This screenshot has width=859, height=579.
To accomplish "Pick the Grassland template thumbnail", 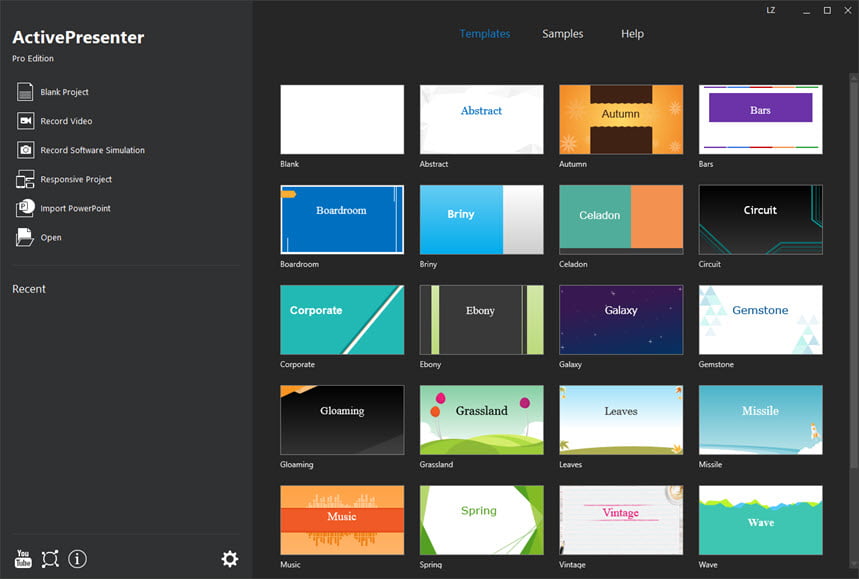I will pyautogui.click(x=482, y=420).
